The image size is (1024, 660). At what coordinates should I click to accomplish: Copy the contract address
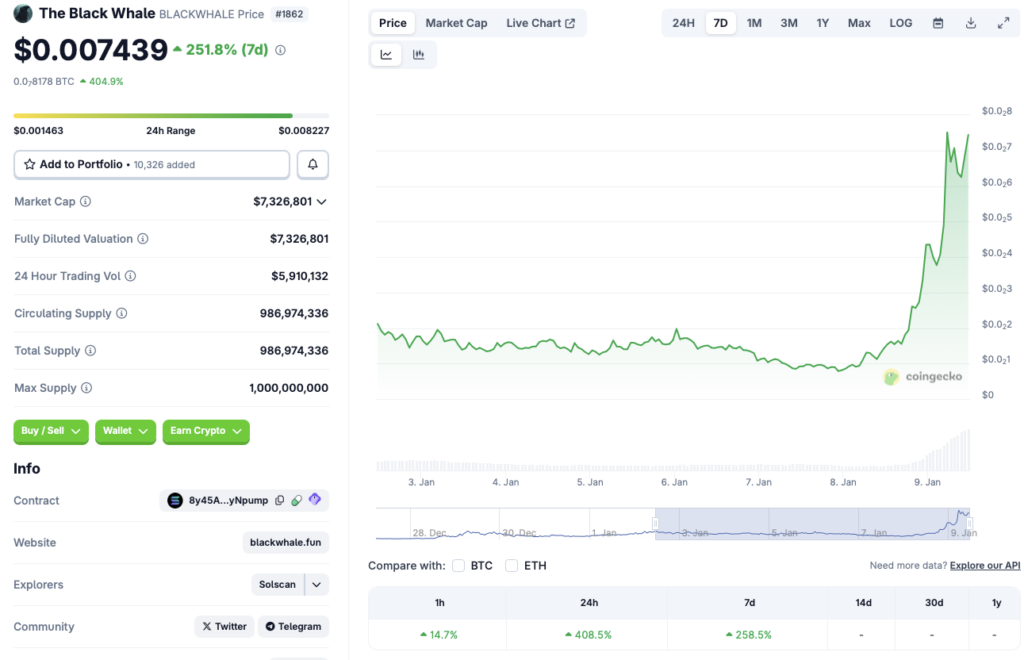click(280, 501)
